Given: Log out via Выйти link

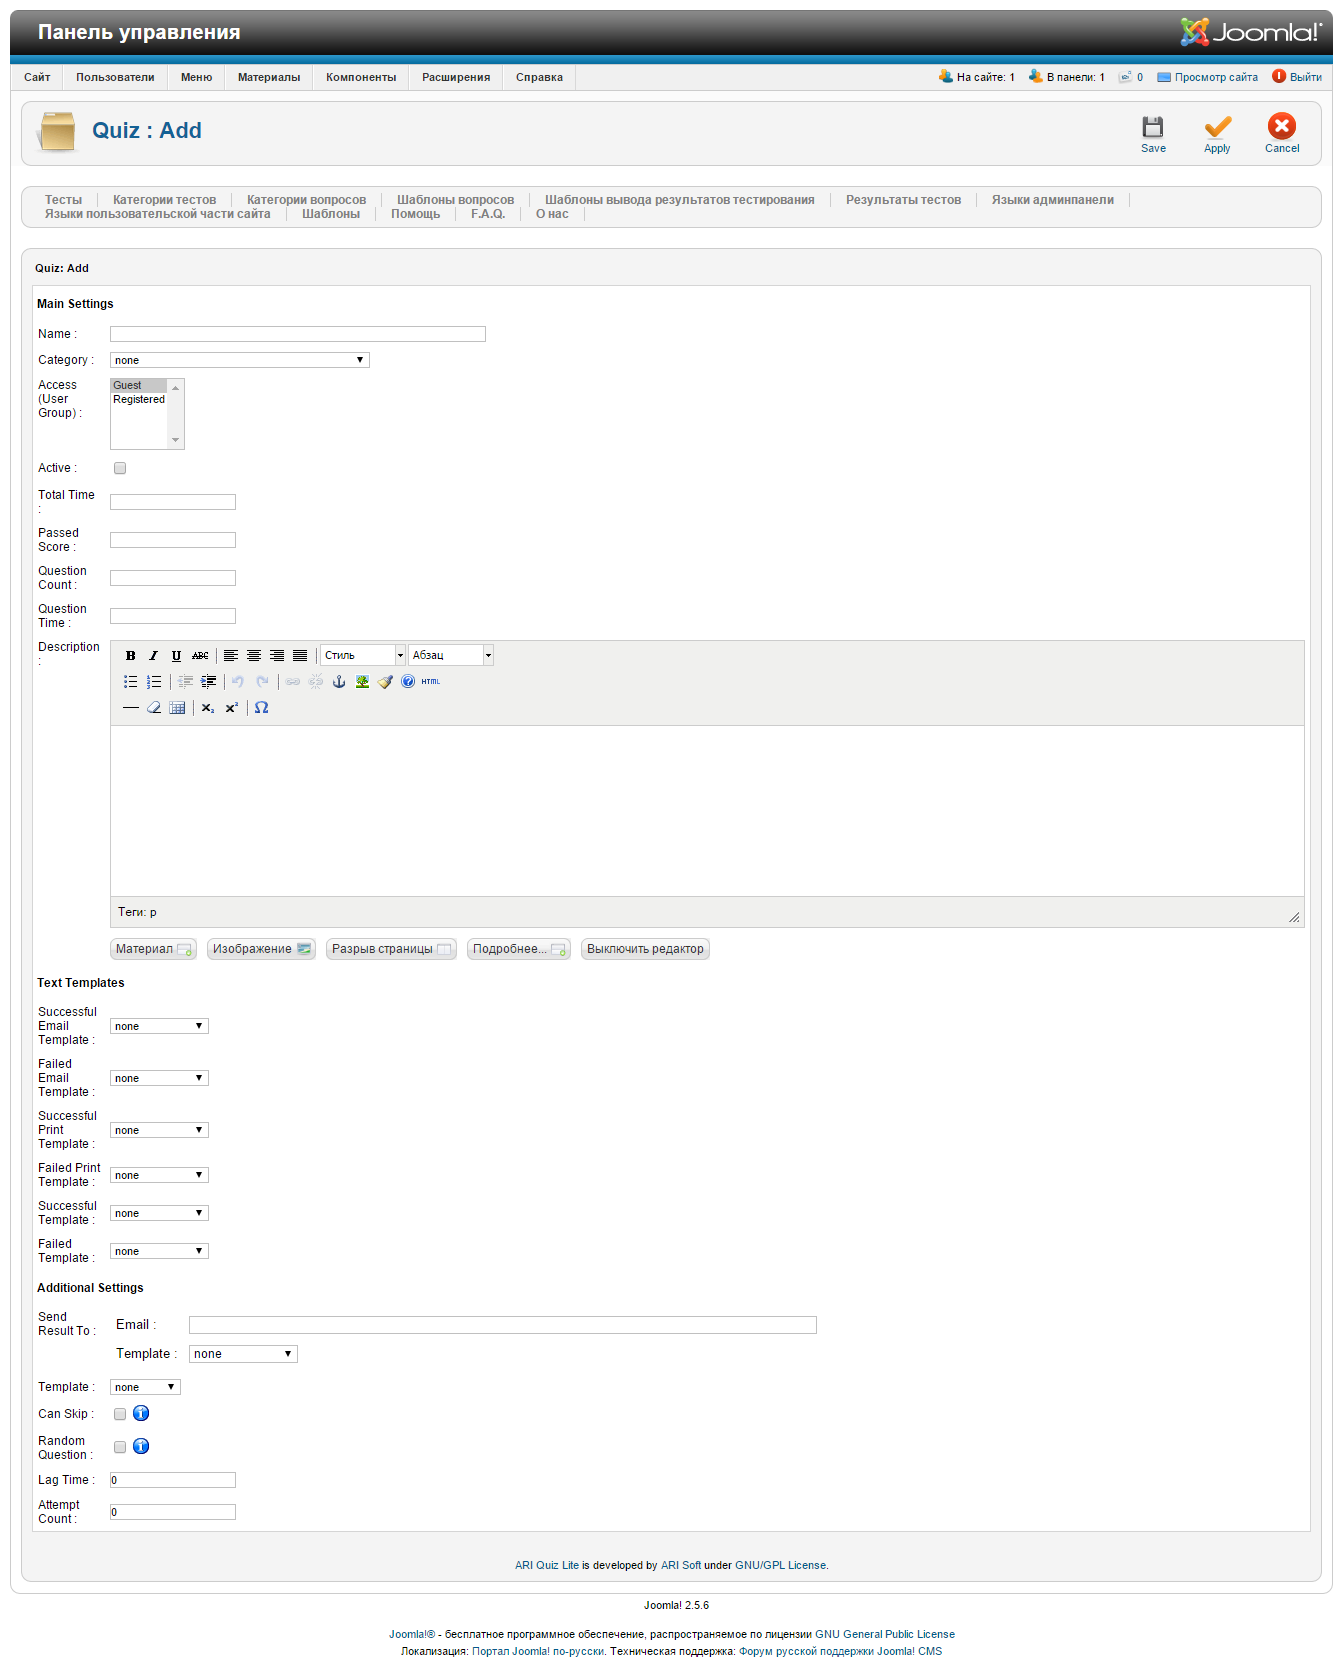Looking at the screenshot, I should (1305, 77).
